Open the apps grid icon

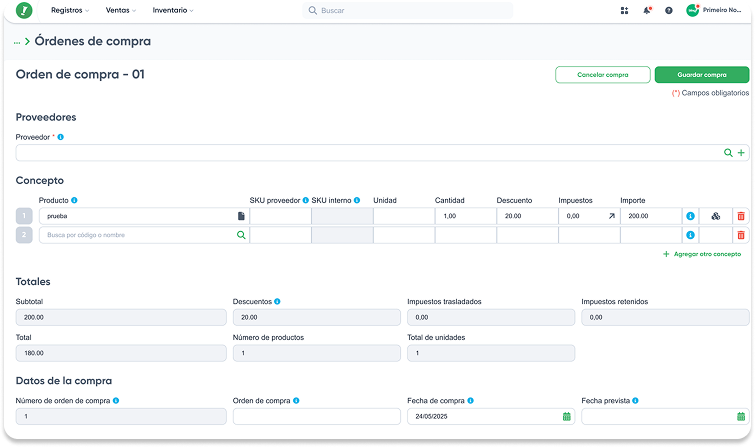coord(624,10)
